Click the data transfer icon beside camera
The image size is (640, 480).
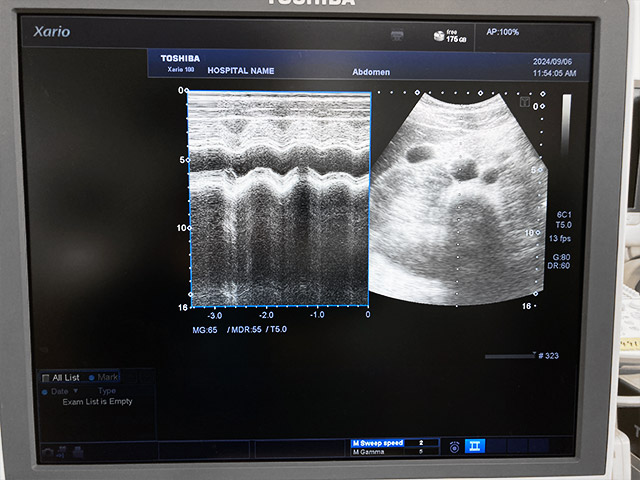point(62,452)
